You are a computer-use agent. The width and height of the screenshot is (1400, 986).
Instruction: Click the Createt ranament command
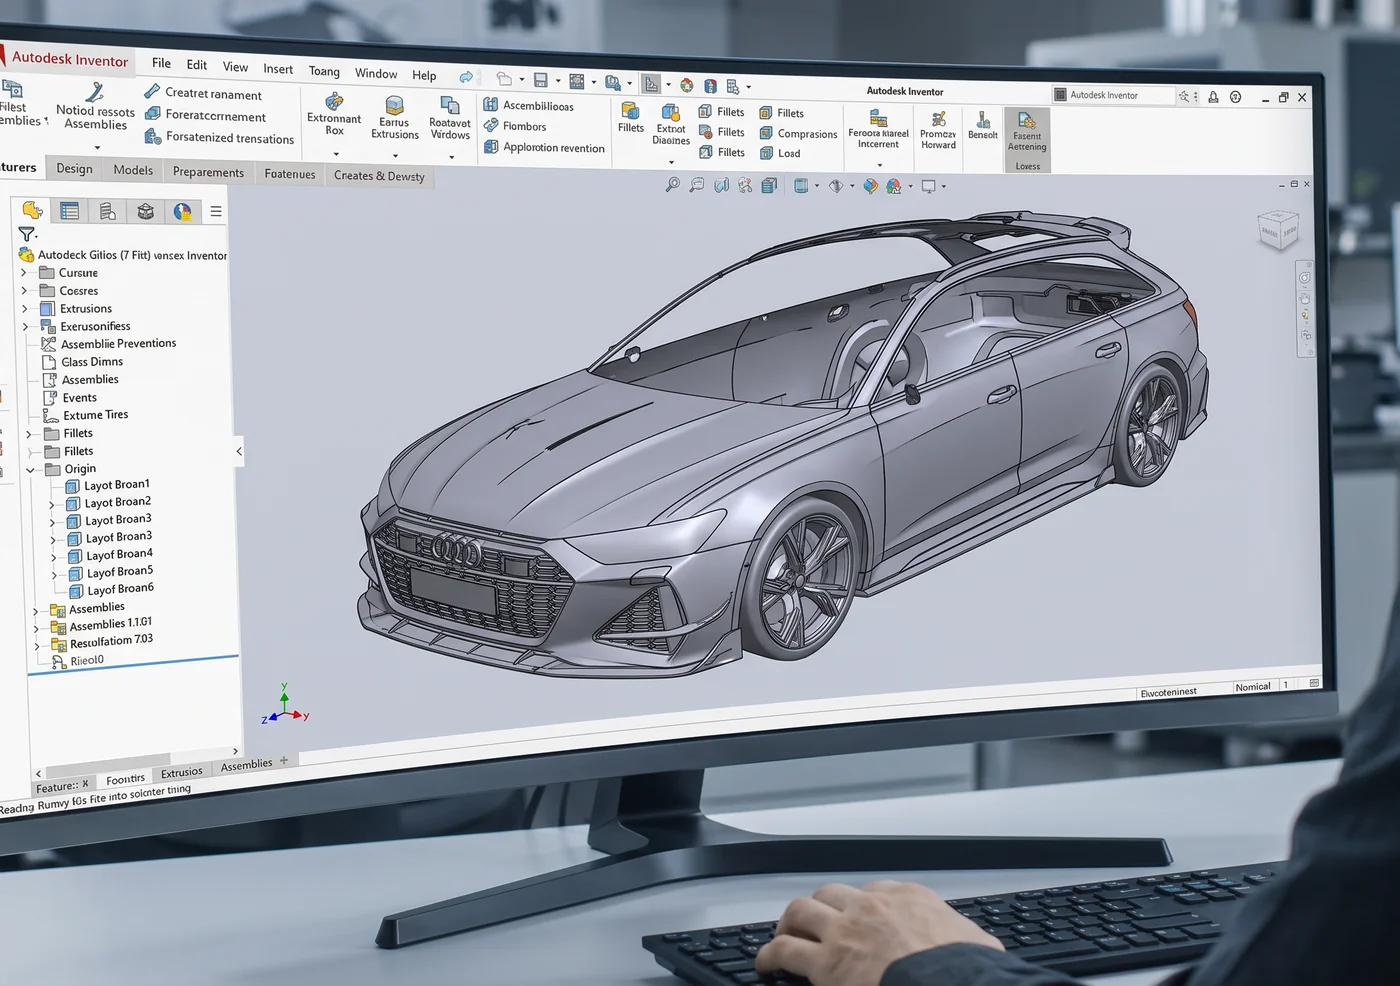(x=204, y=93)
